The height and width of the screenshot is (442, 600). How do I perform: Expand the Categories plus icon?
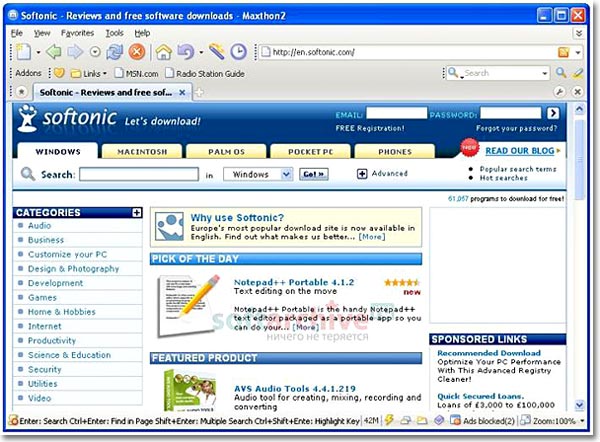click(x=137, y=212)
